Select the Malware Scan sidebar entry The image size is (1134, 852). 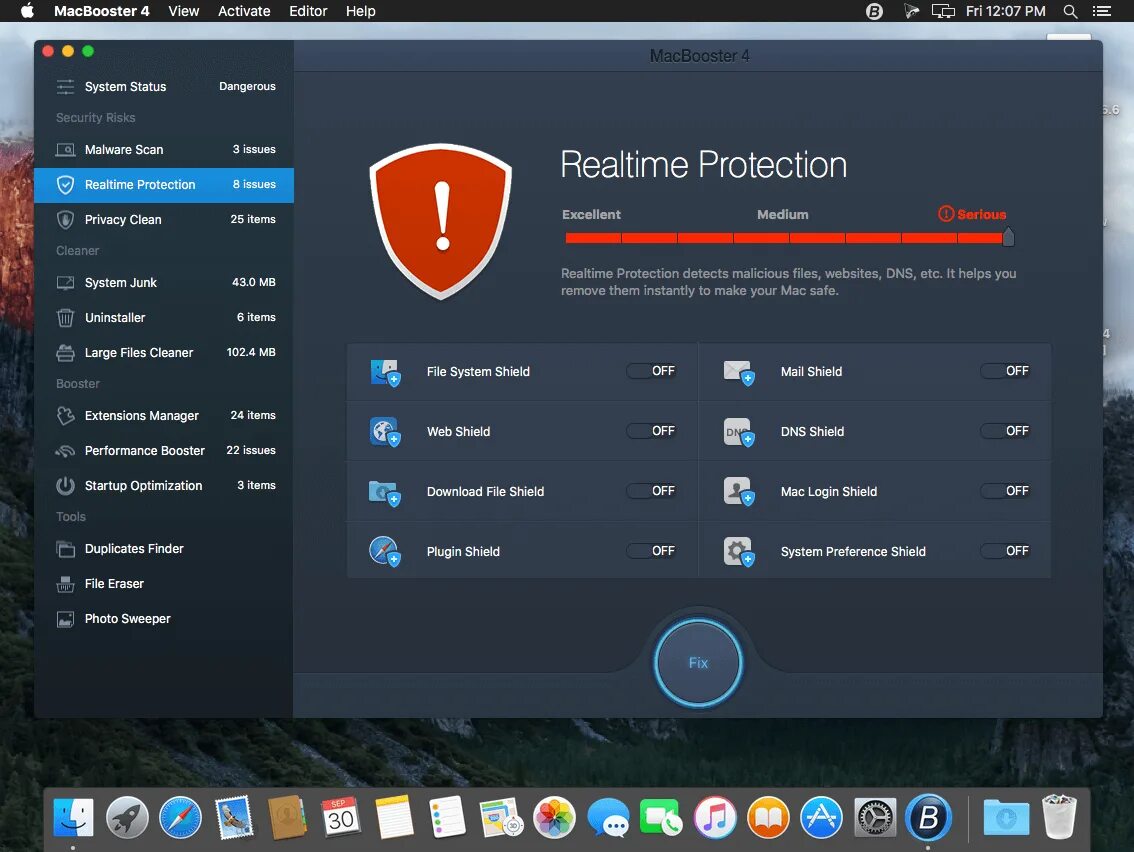[x=164, y=150]
